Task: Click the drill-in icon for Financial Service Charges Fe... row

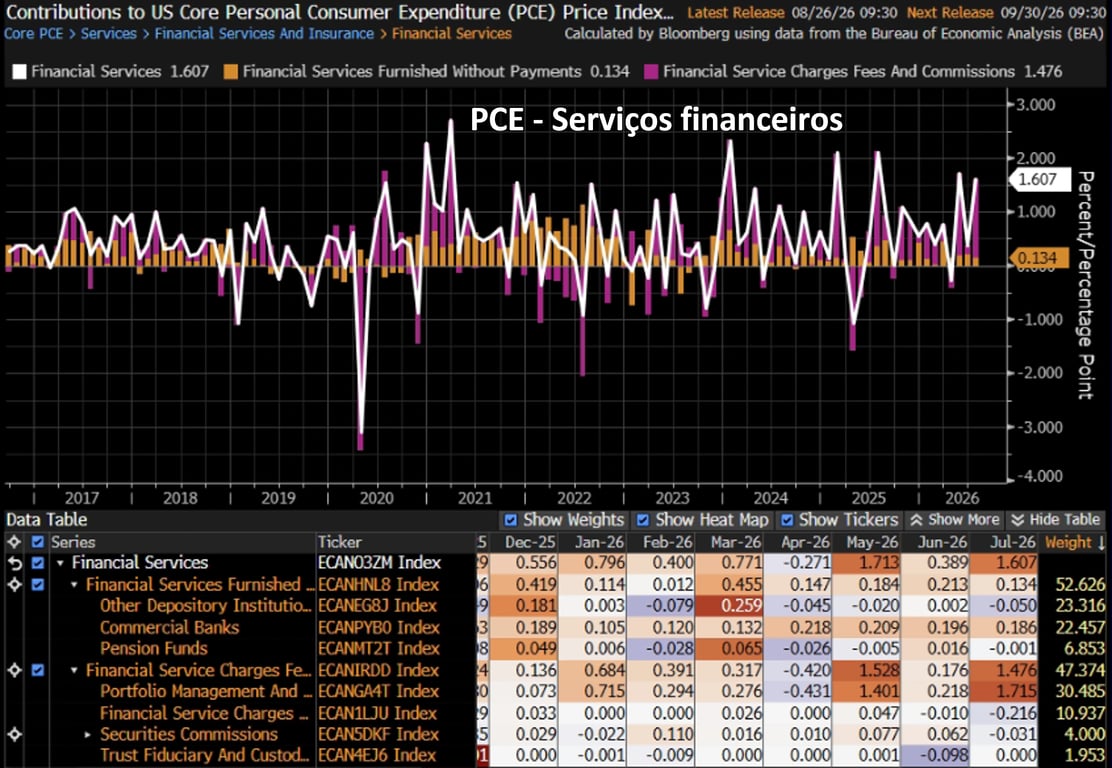Action: 14,670
